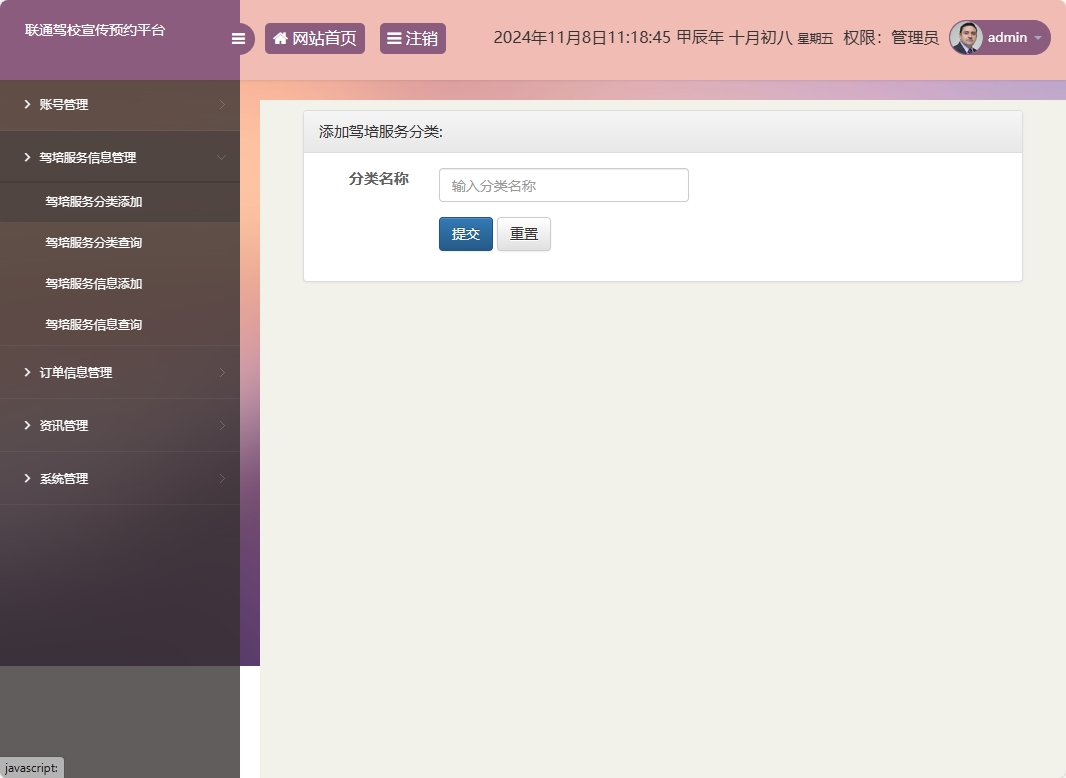This screenshot has height=778, width=1066.
Task: Click the 分类名称 field label
Action: click(x=379, y=179)
